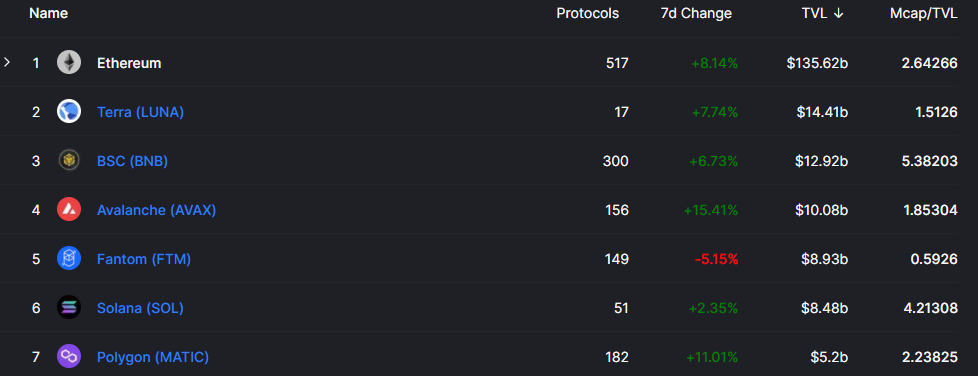Click the Terra LUNA logo icon
The height and width of the screenshot is (376, 978).
point(69,112)
